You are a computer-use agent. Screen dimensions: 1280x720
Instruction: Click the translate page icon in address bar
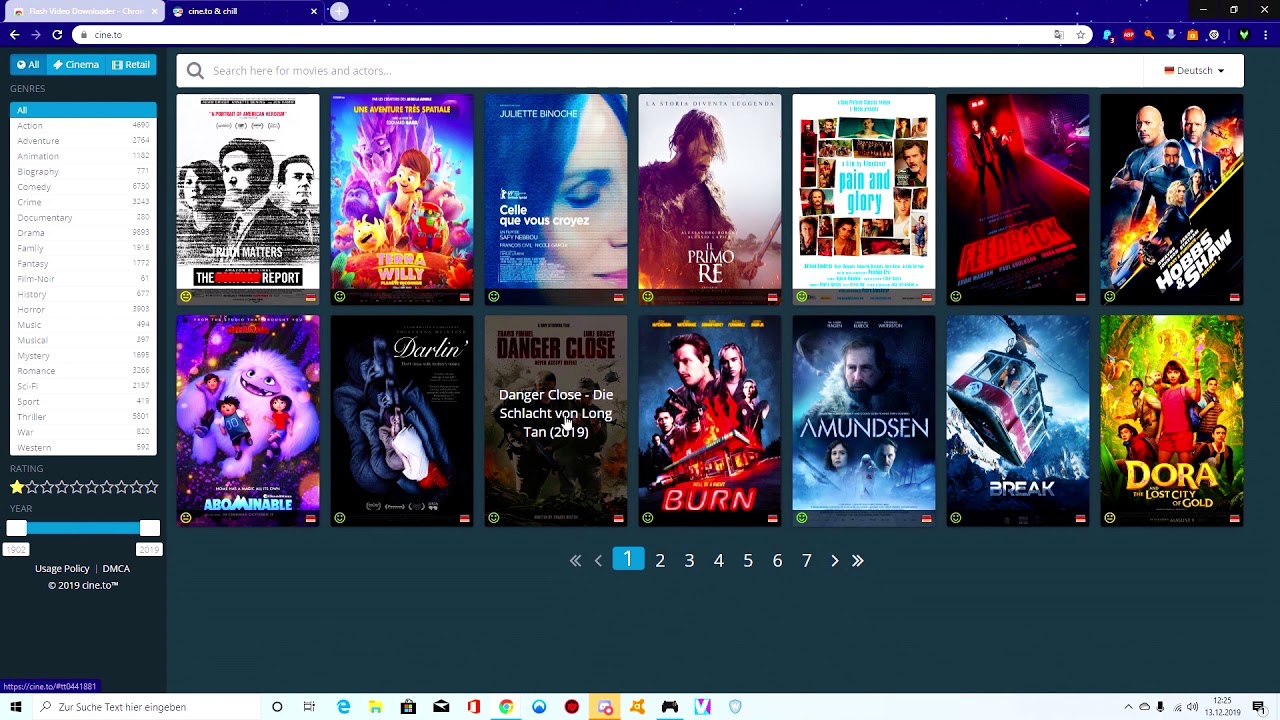tap(1059, 35)
